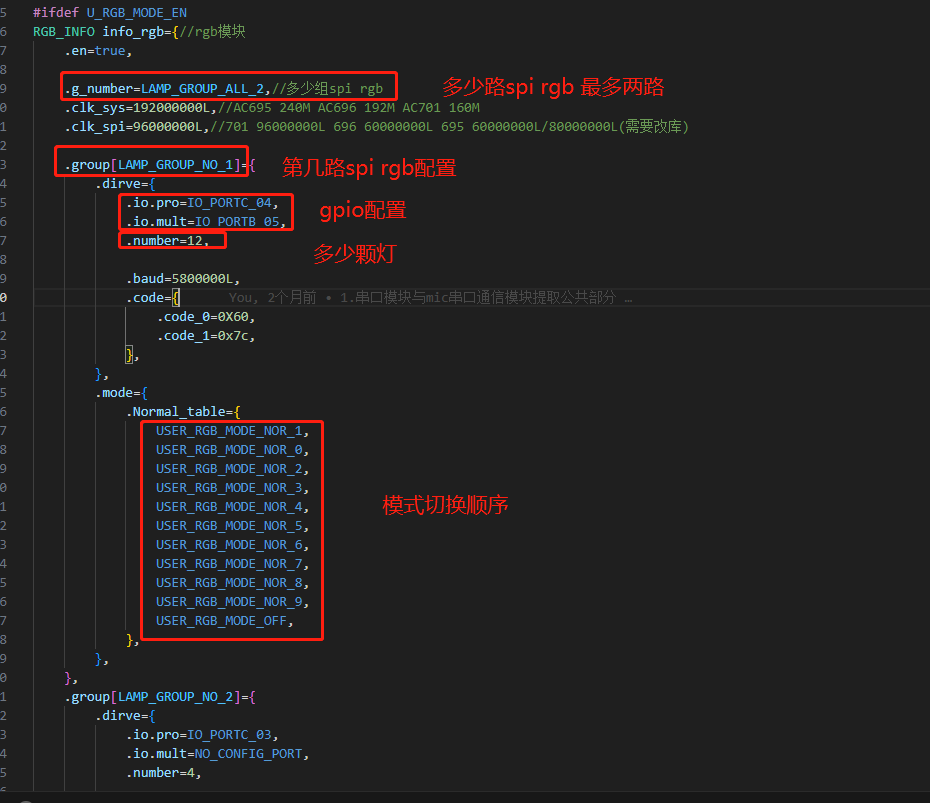
Task: Click USER_RGB_MODE_NOR_8 entry
Action: (x=232, y=583)
